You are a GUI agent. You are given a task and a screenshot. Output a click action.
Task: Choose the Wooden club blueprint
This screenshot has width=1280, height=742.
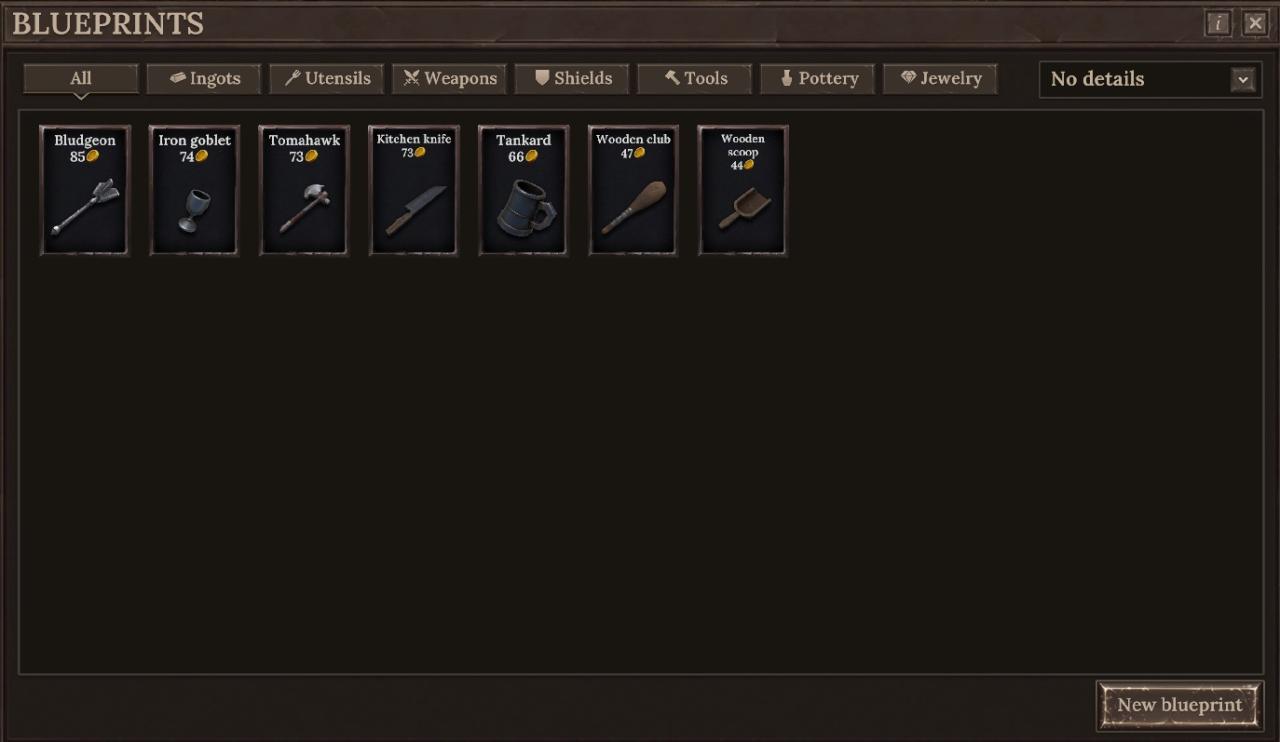(633, 190)
